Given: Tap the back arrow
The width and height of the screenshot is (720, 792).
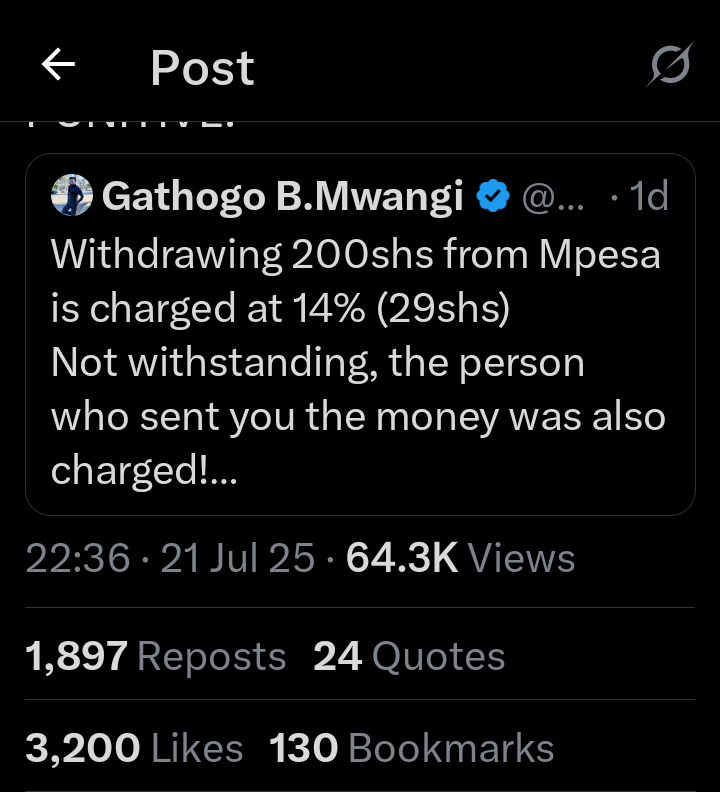Looking at the screenshot, I should [58, 66].
